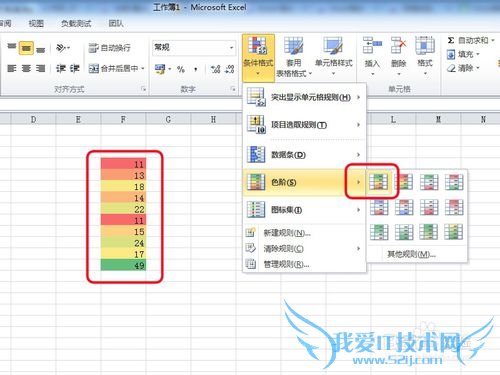Click the increase indent icon
The height and width of the screenshot is (375, 500).
point(74,69)
